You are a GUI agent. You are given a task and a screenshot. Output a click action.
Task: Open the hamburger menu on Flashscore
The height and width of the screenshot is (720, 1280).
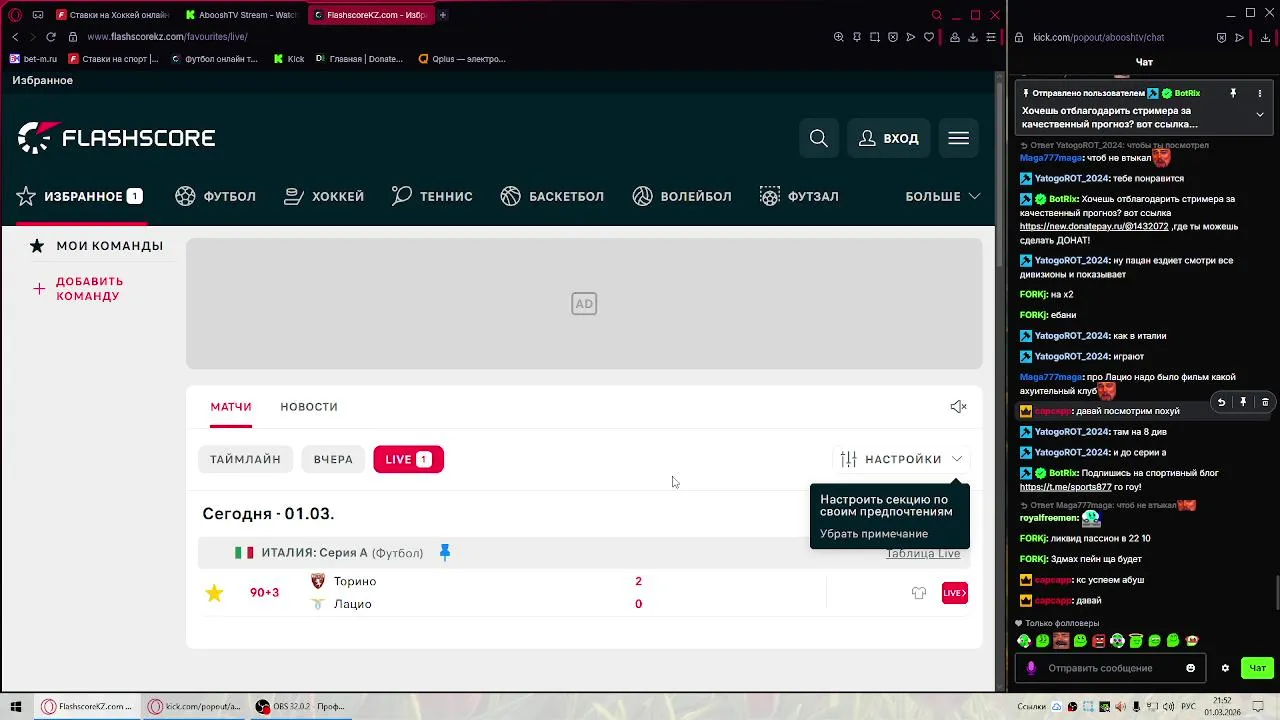[x=959, y=138]
